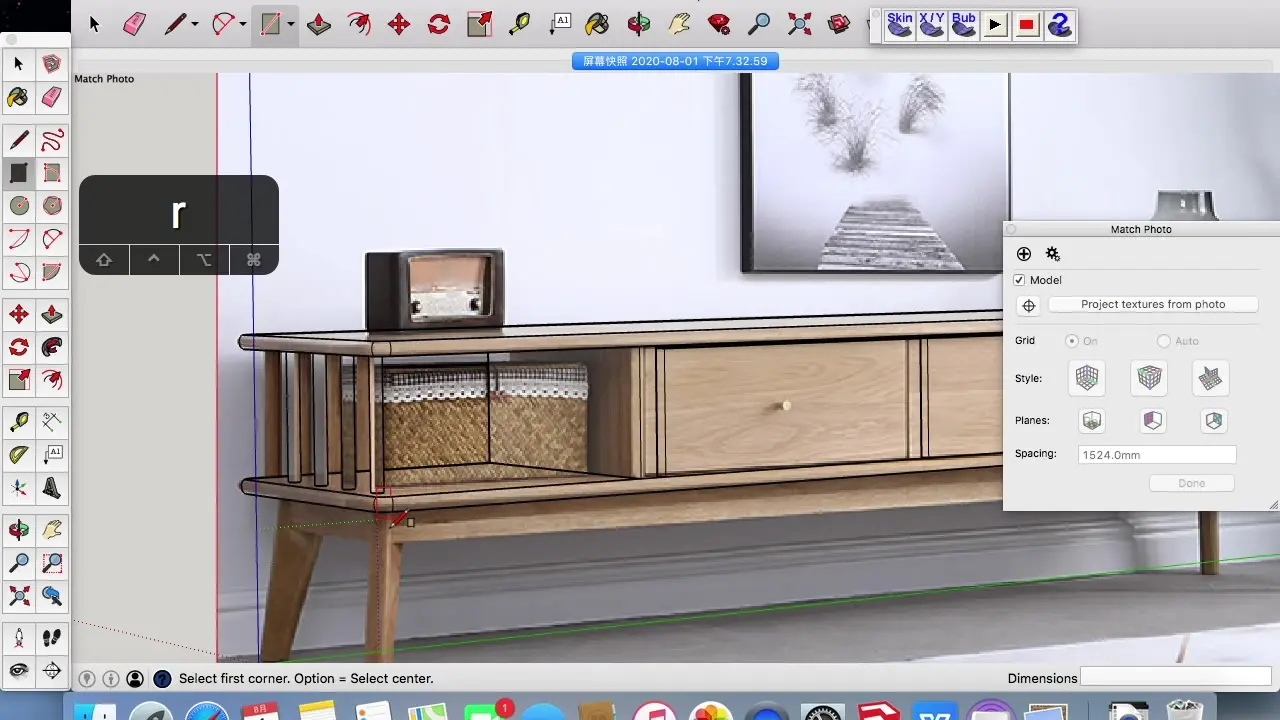Click the crosshair icon beside Project textures
This screenshot has height=720, width=1280.
point(1029,306)
